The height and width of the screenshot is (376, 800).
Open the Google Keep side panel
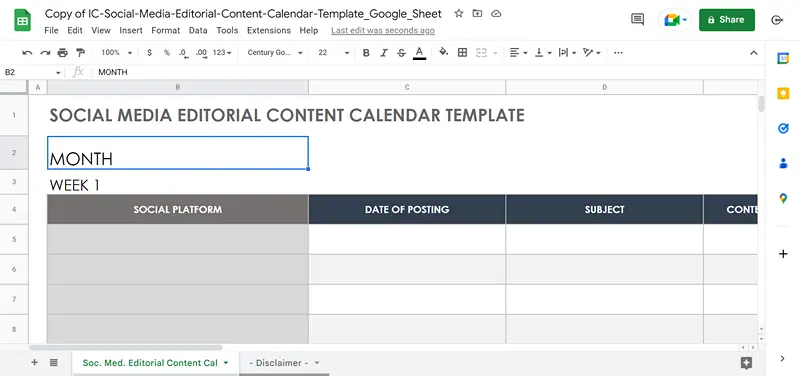(x=783, y=93)
